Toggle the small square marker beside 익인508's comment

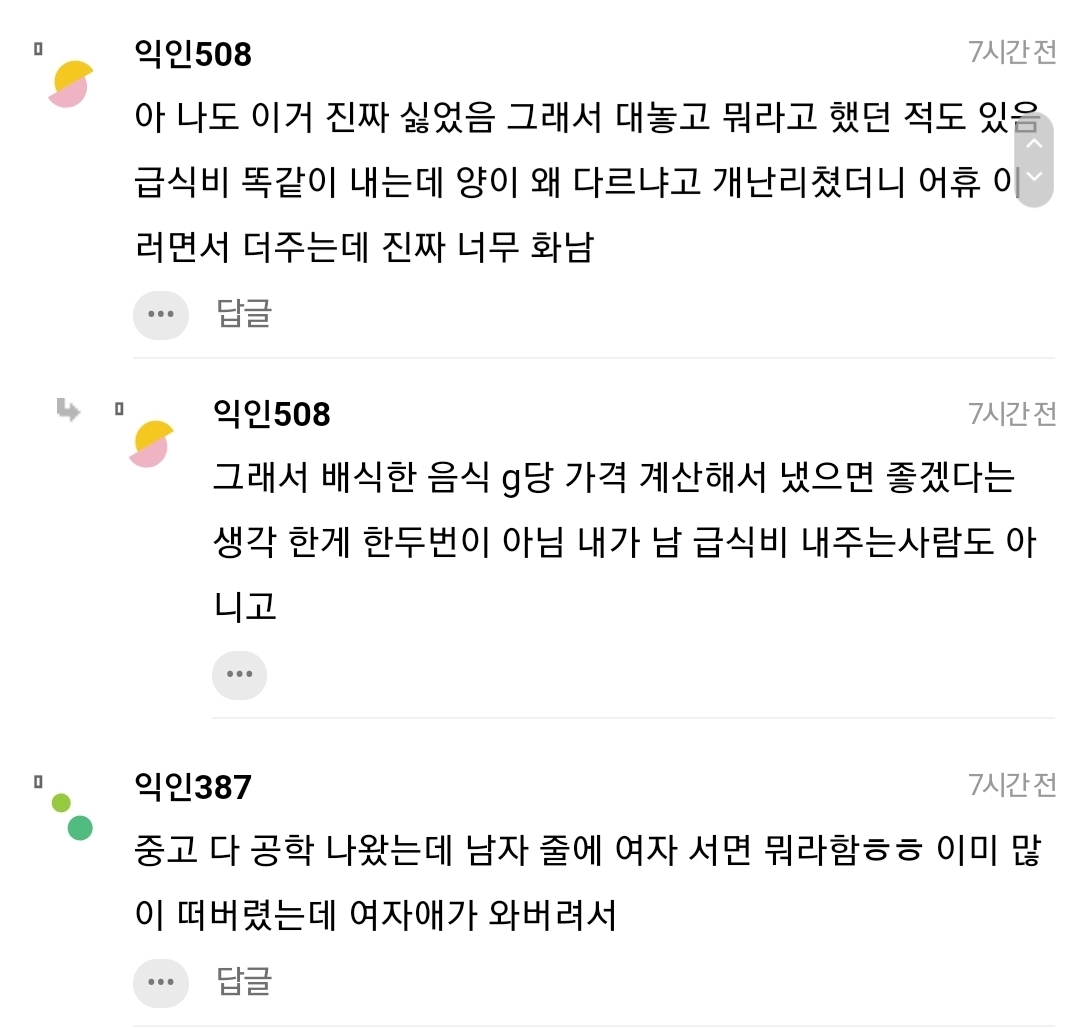(x=36, y=50)
